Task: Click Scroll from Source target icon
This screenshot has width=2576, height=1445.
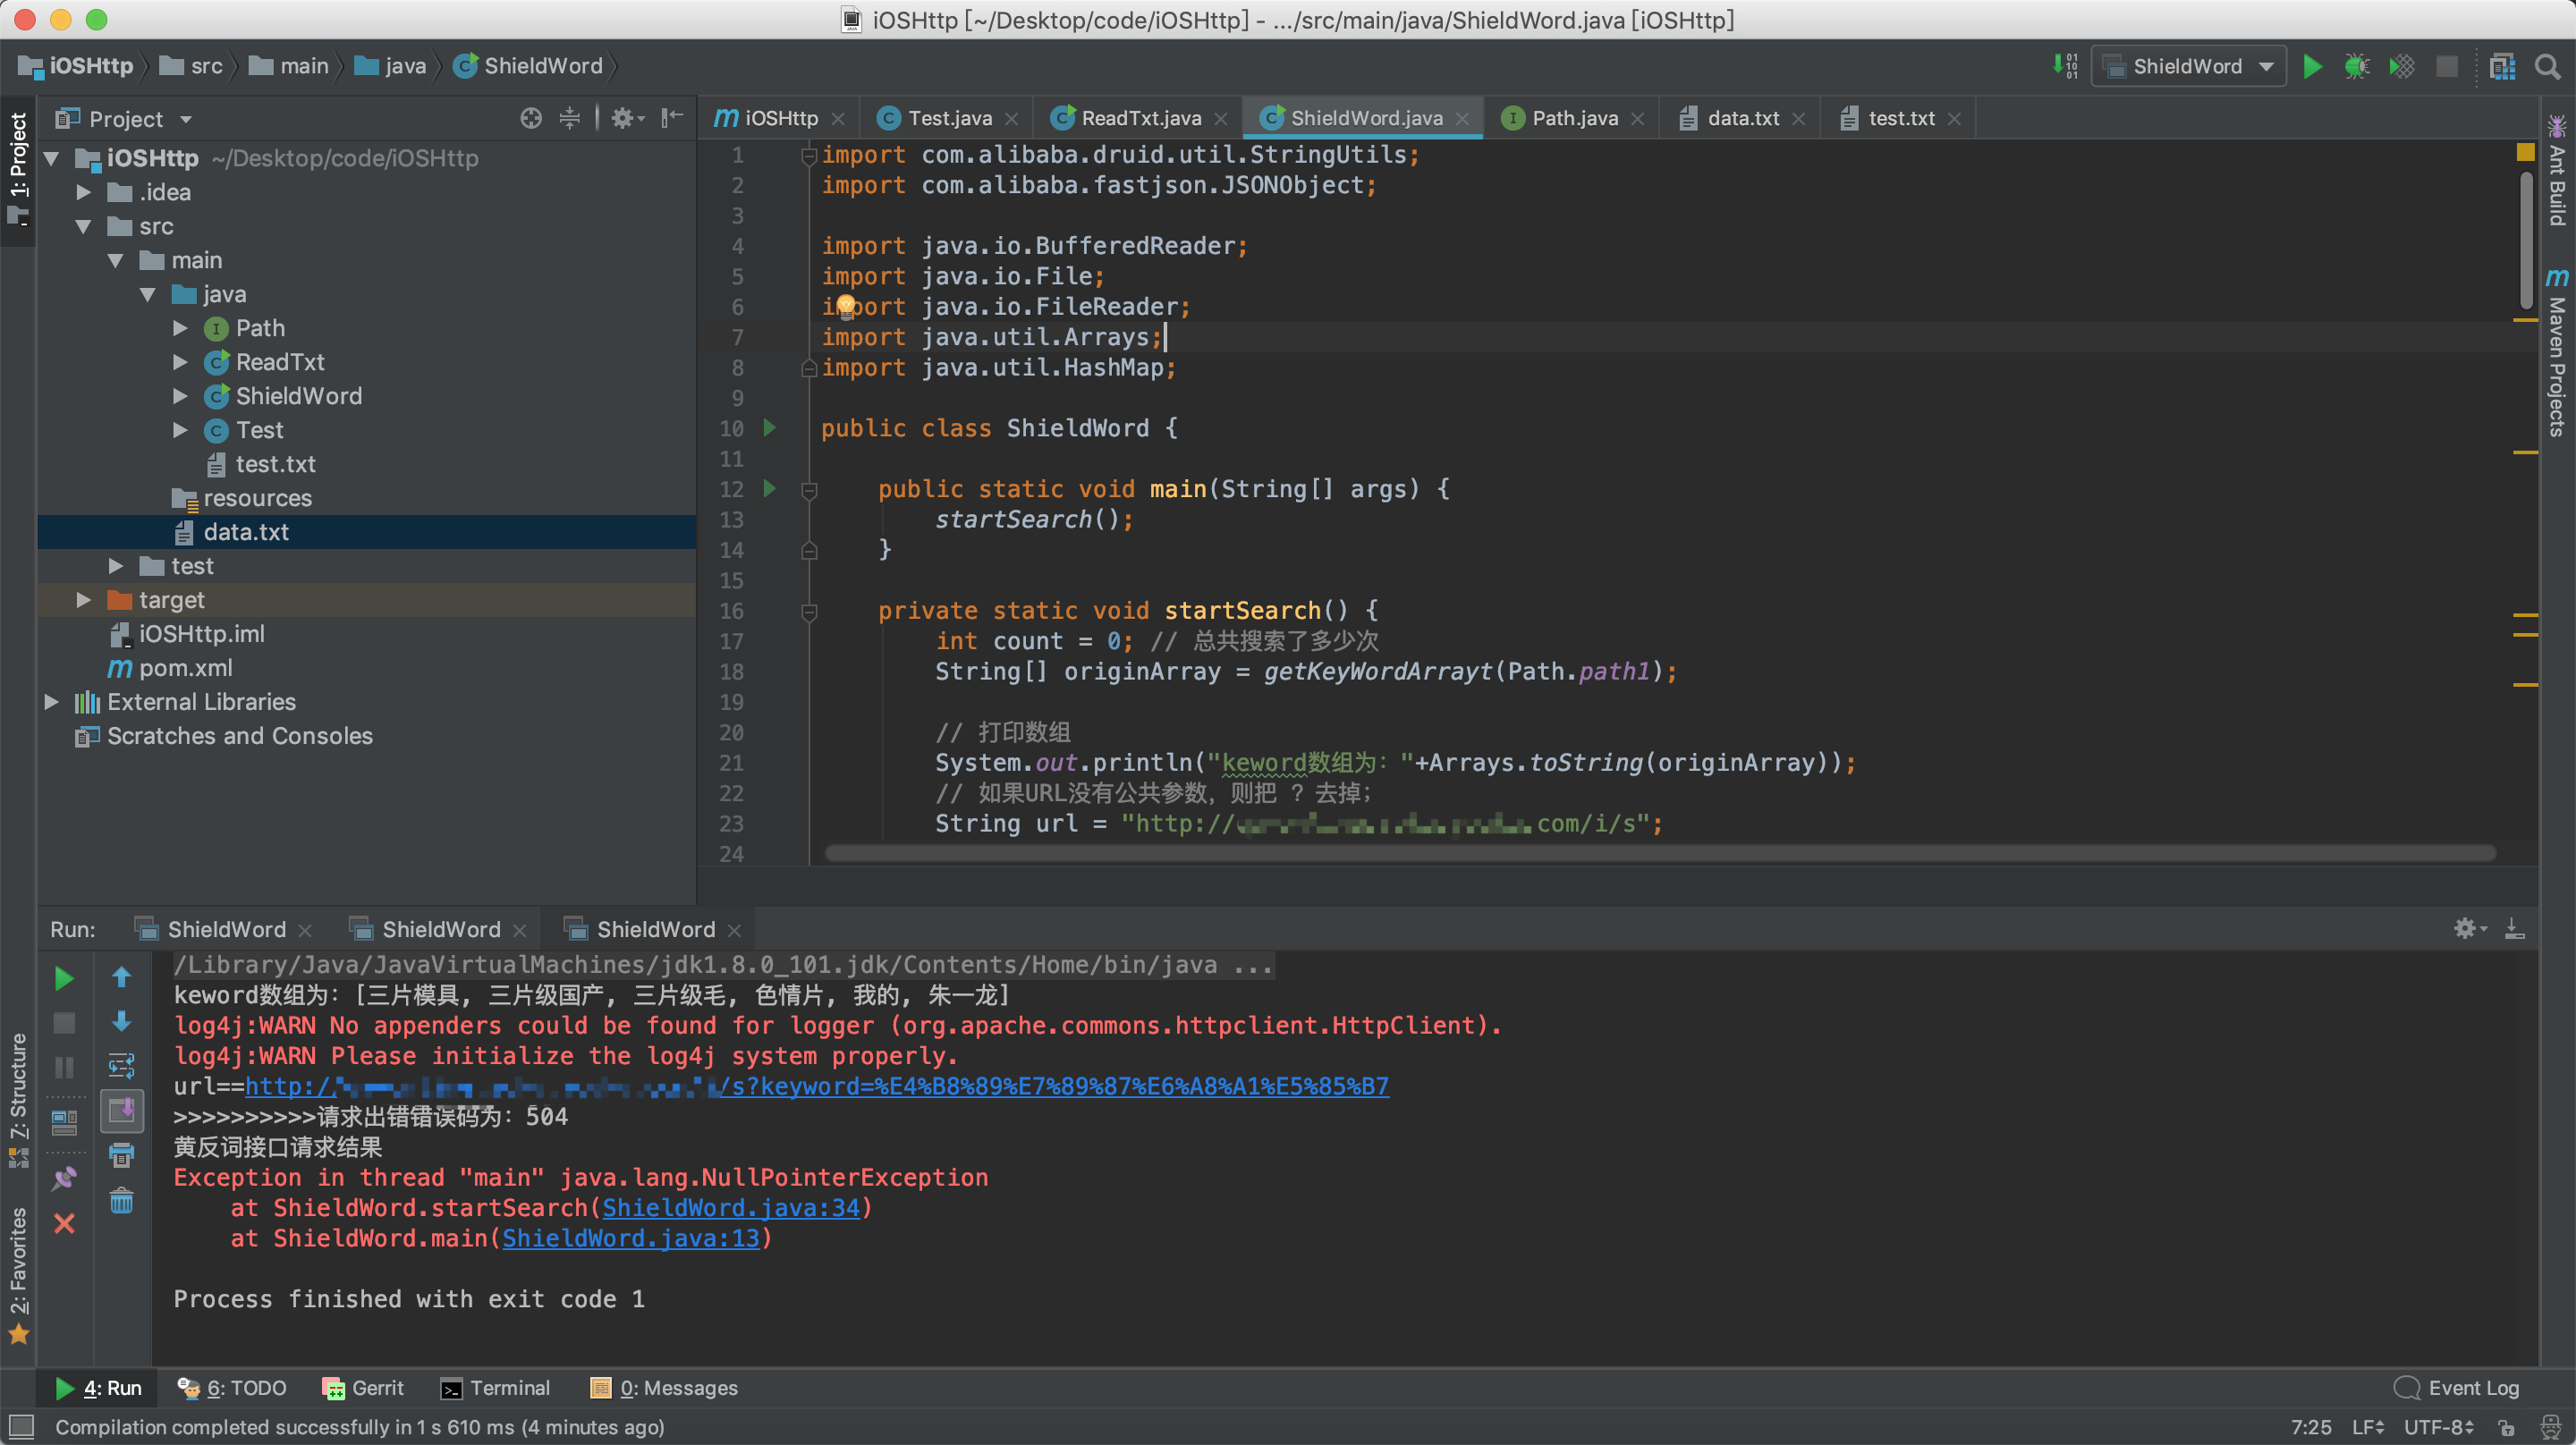Action: tap(531, 119)
